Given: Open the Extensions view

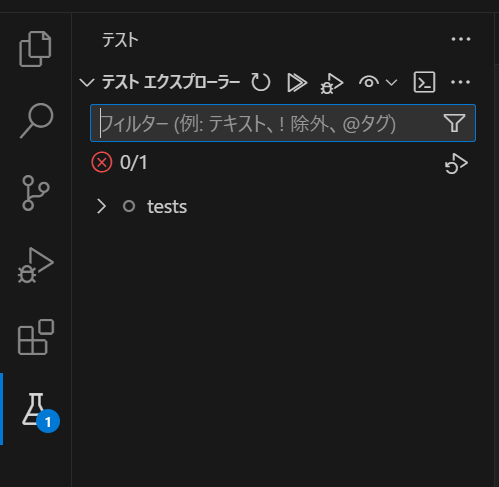Looking at the screenshot, I should click(36, 337).
